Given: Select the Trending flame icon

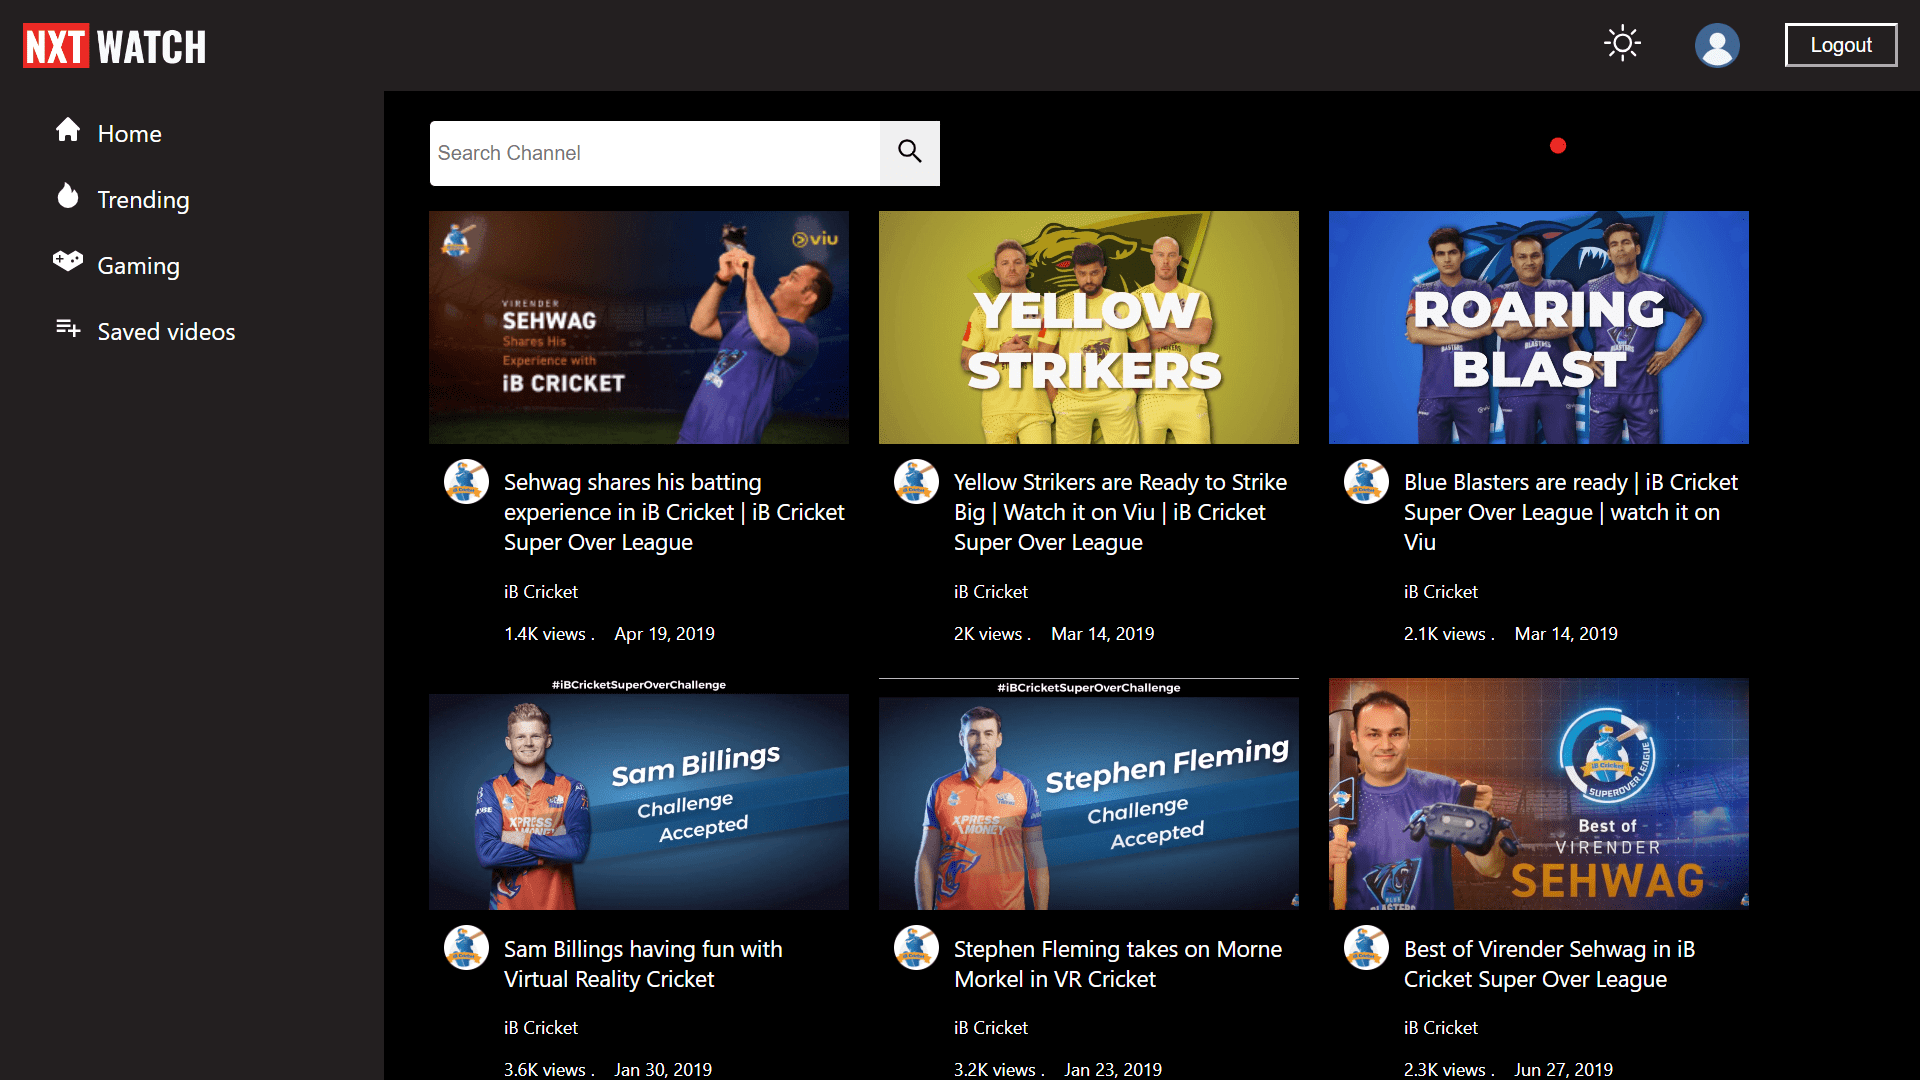Looking at the screenshot, I should point(68,196).
